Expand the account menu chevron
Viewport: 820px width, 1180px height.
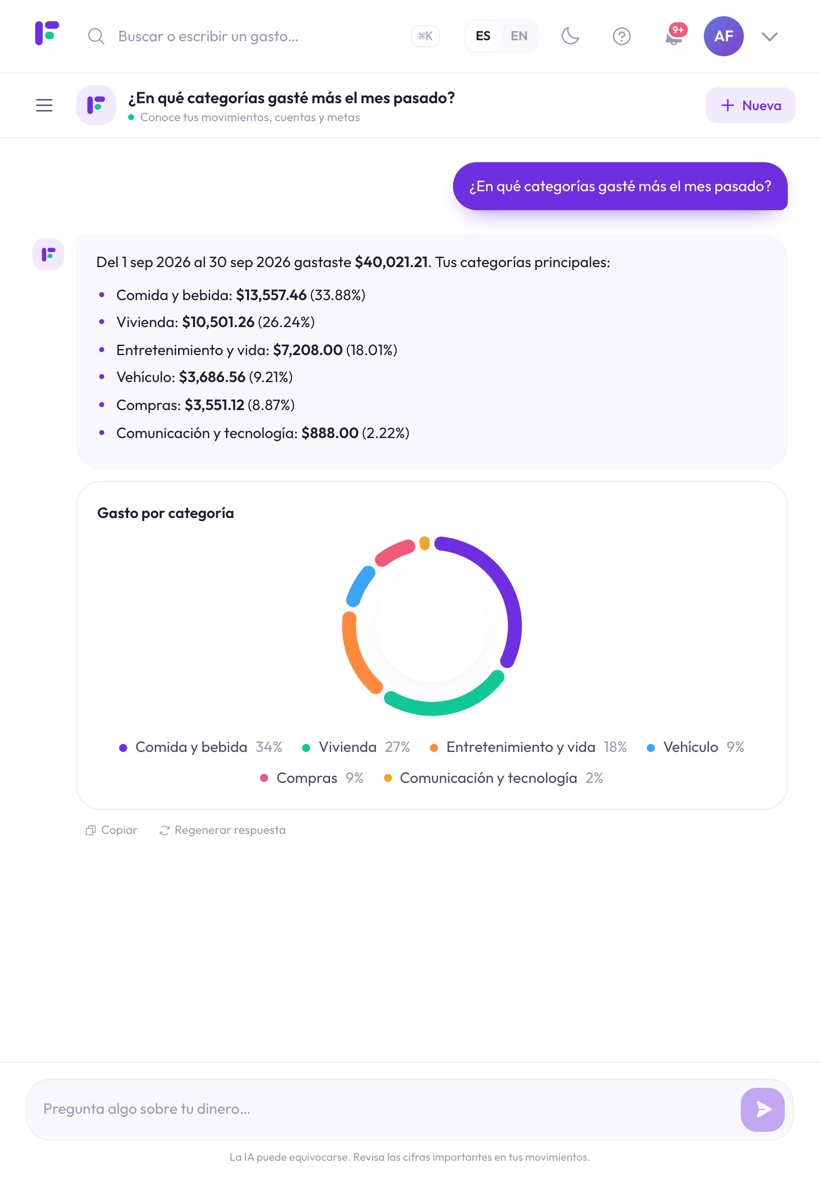coord(770,36)
